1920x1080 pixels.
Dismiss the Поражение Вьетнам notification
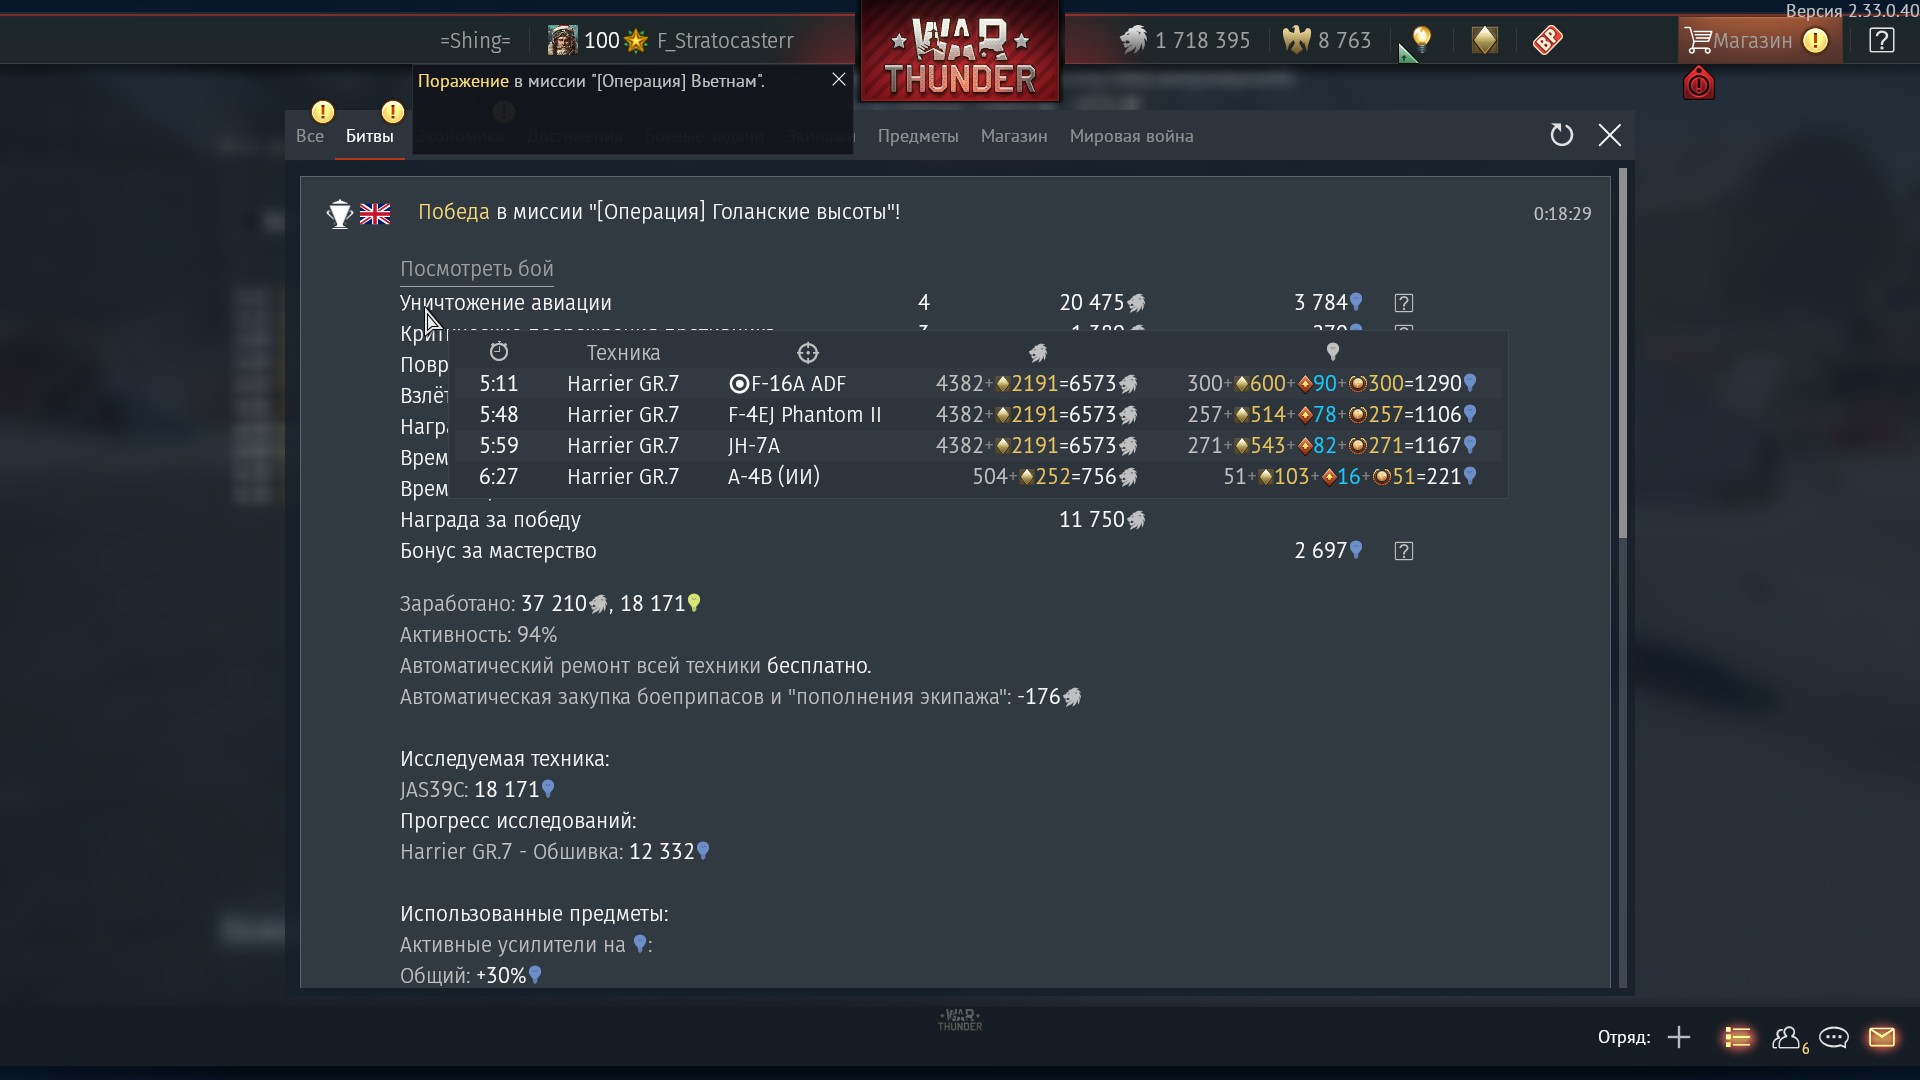[839, 80]
